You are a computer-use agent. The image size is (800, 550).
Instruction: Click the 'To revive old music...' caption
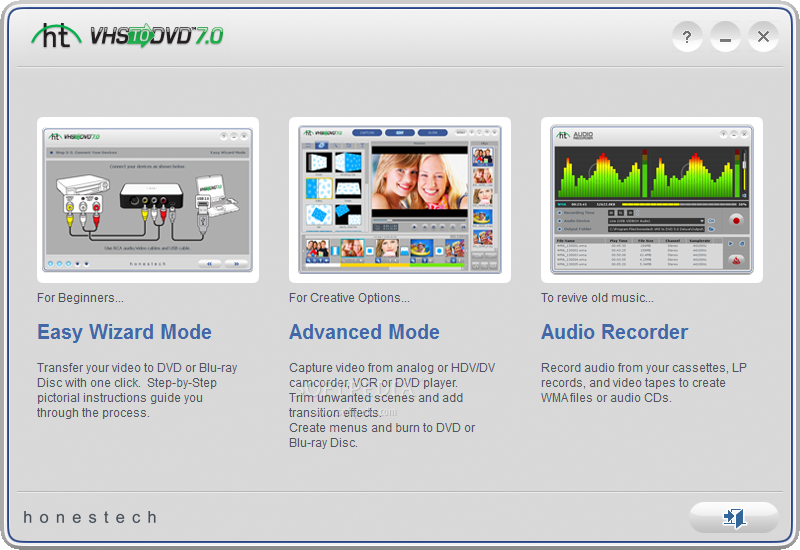597,298
